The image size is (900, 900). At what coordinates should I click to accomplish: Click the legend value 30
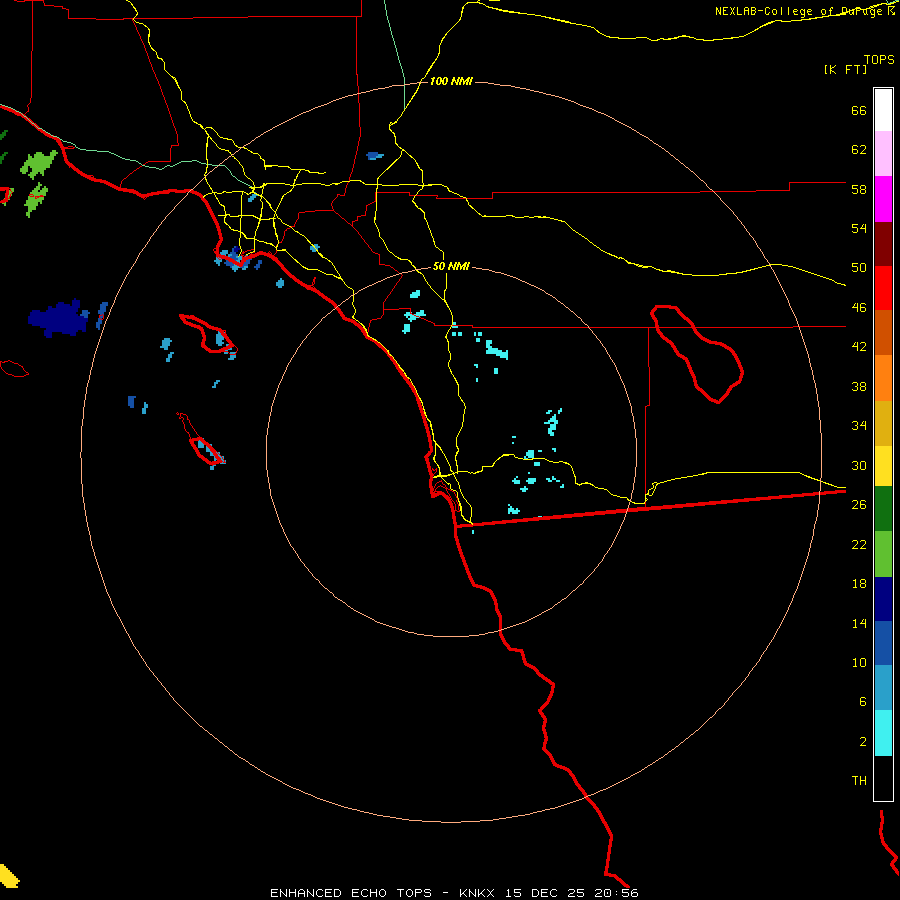pyautogui.click(x=859, y=465)
